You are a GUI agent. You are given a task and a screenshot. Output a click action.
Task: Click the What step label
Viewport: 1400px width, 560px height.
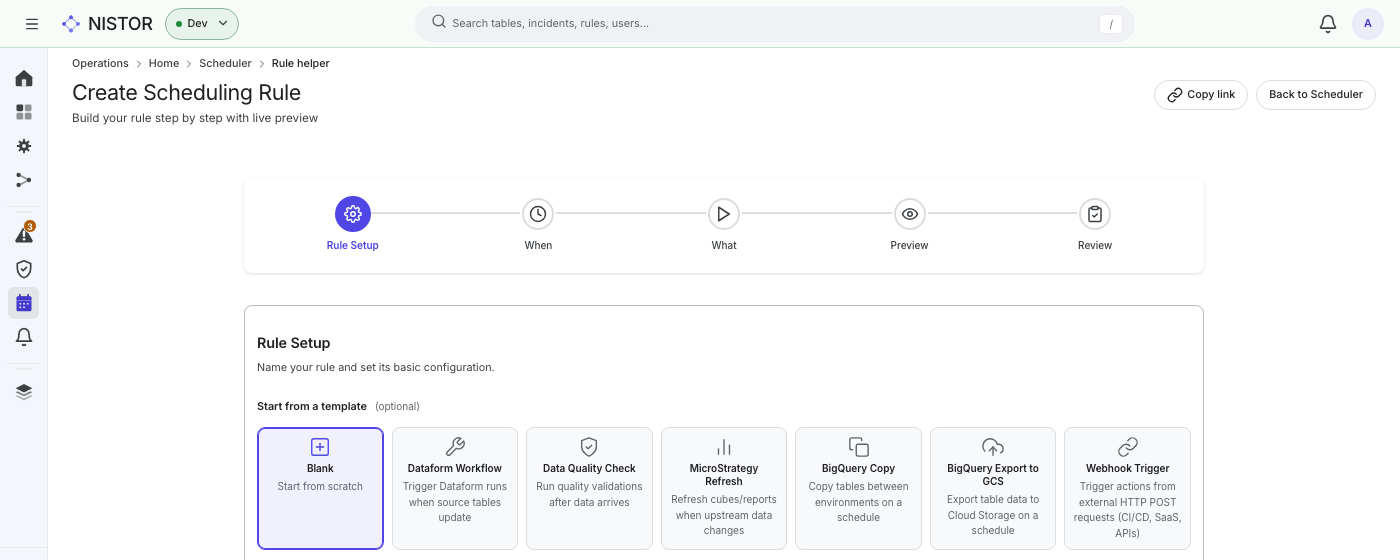point(724,245)
